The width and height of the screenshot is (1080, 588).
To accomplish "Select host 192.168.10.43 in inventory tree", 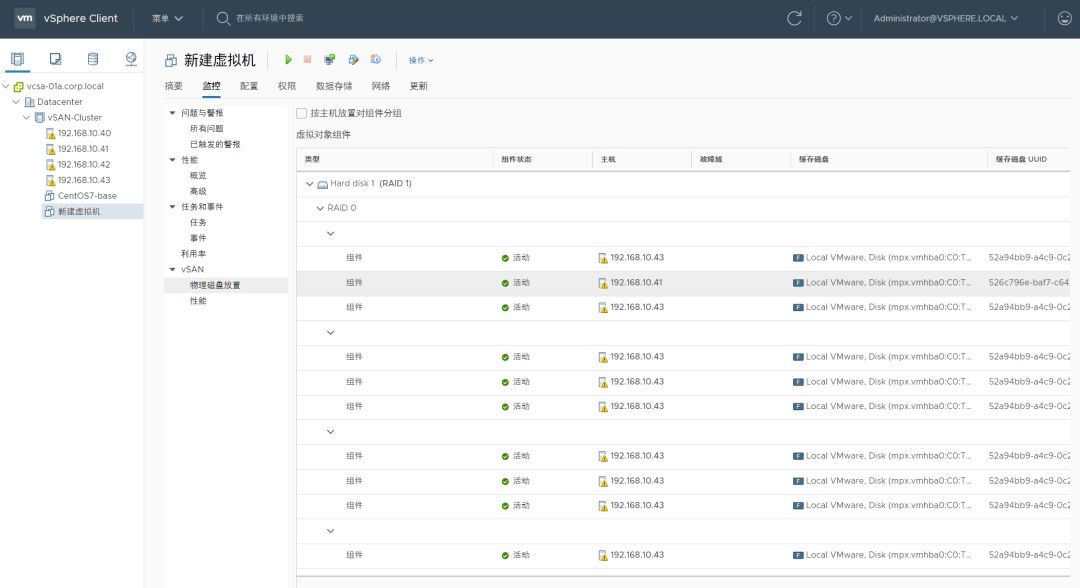I will point(83,180).
